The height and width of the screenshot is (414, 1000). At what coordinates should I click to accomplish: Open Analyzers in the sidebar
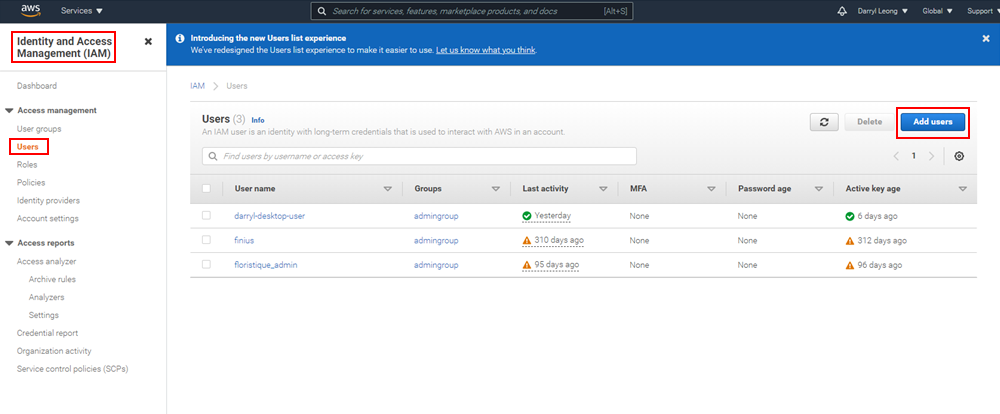(47, 297)
